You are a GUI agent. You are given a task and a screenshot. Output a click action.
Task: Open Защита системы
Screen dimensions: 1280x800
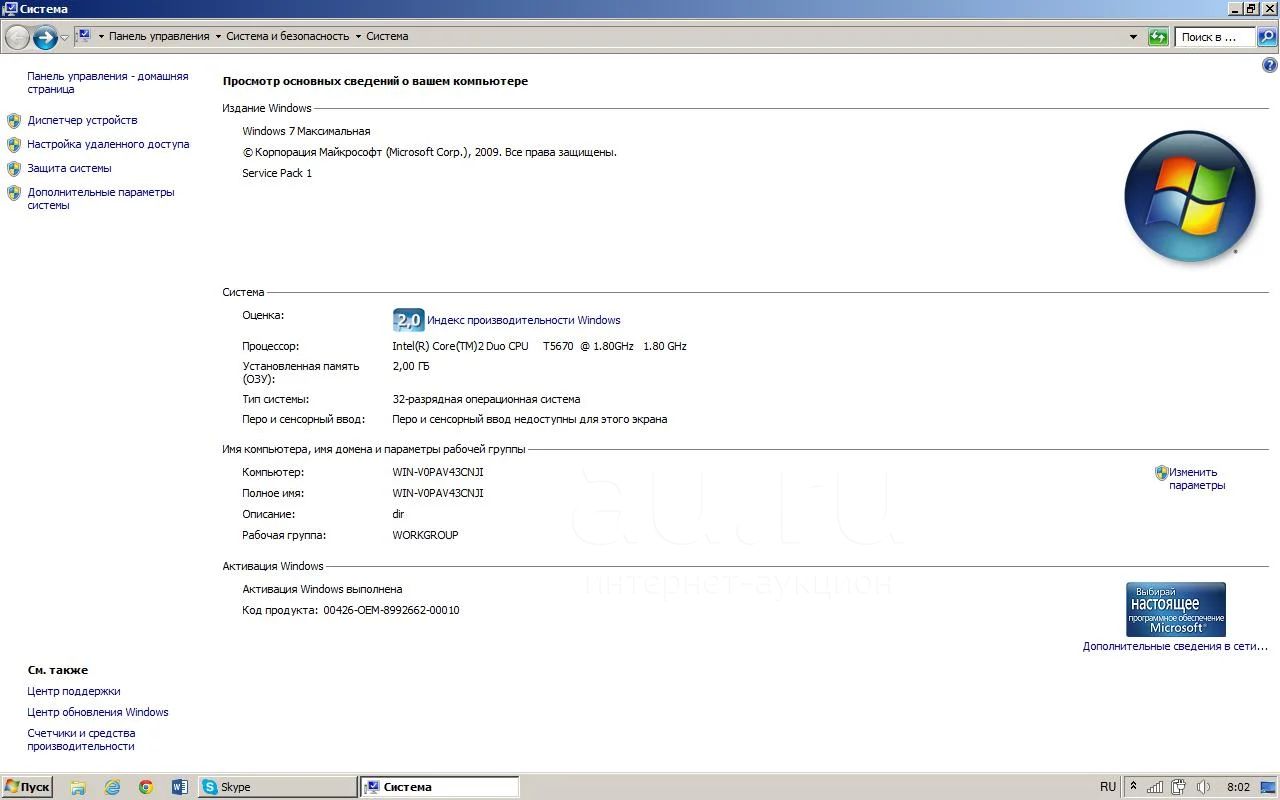pos(69,168)
